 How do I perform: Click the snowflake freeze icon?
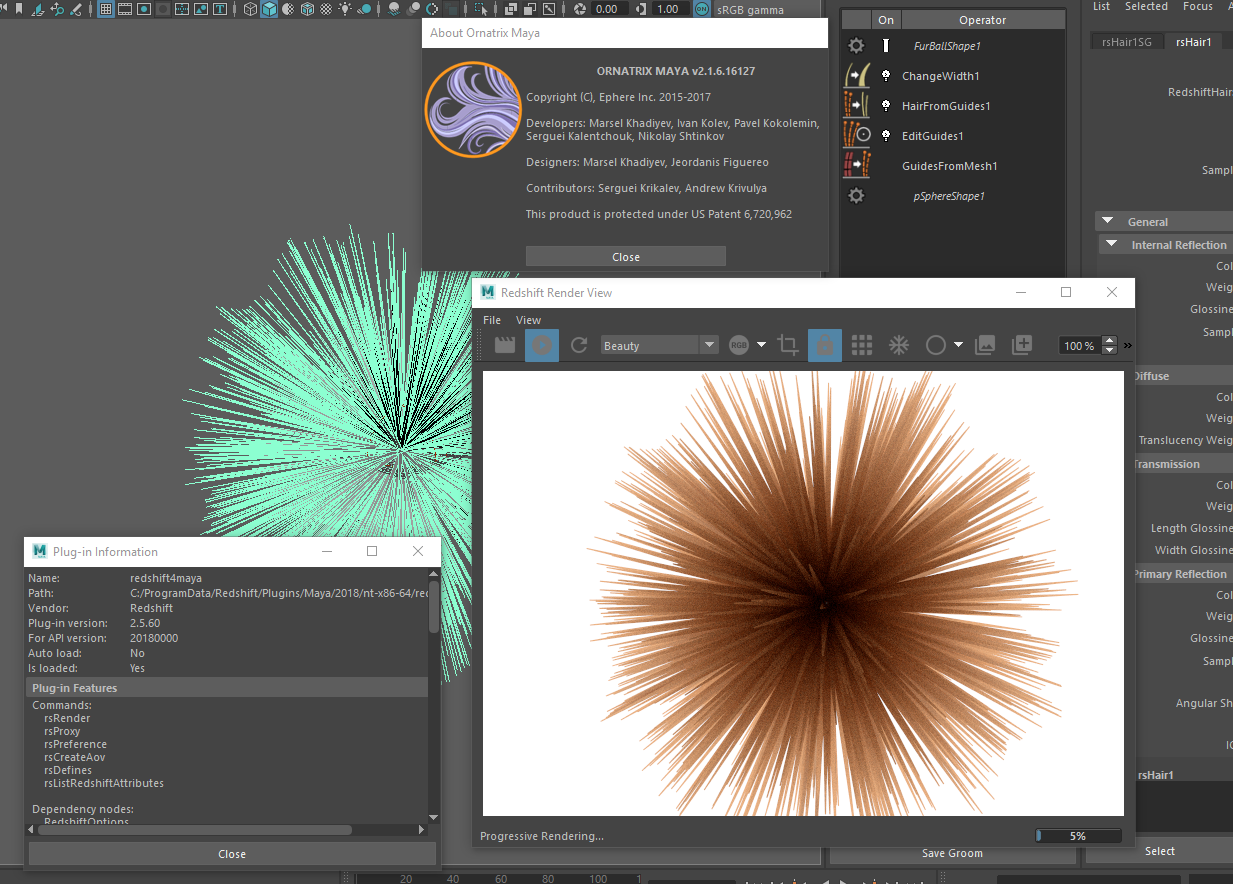click(899, 346)
